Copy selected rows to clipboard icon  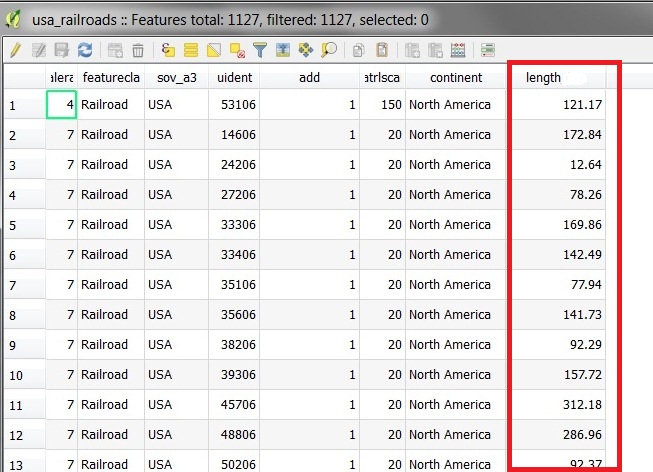click(x=358, y=50)
